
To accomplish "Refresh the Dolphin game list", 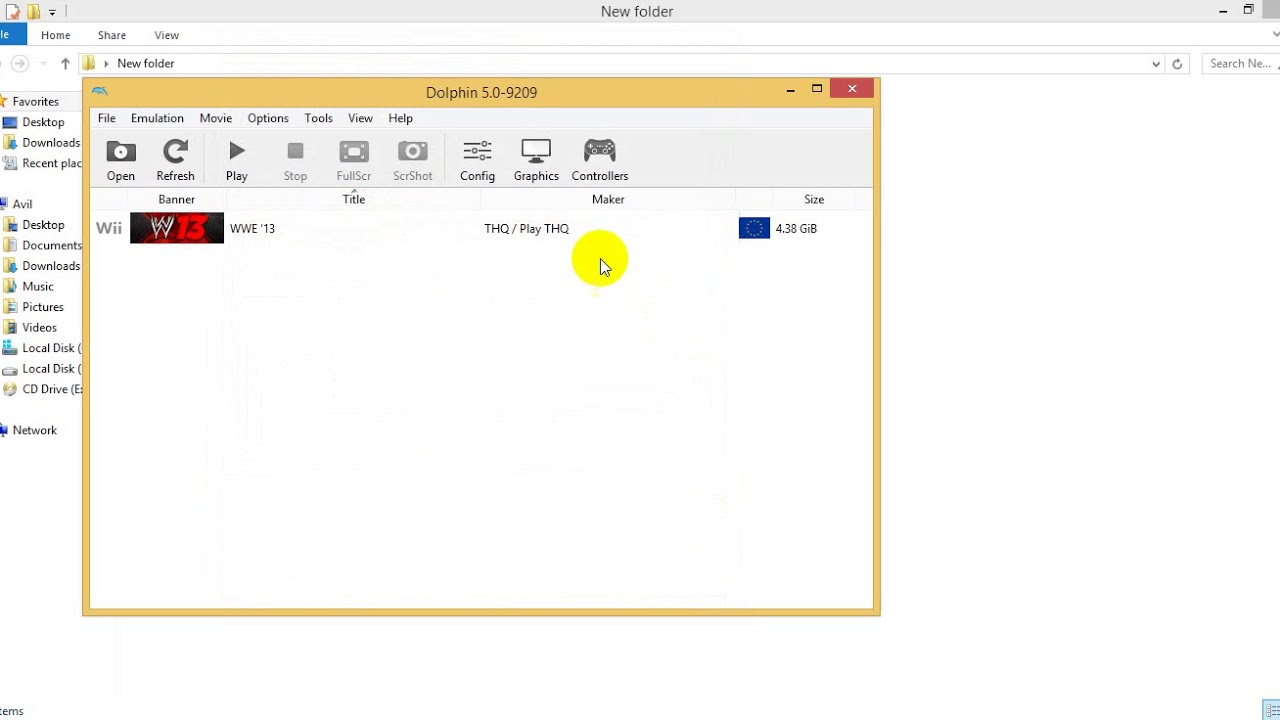I will click(175, 160).
